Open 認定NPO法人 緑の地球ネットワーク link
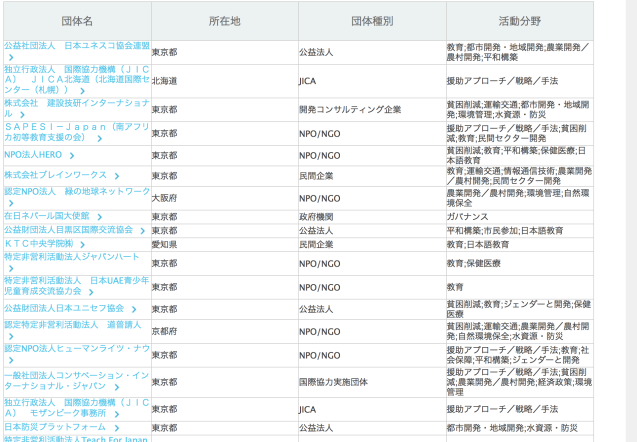Screen dimensions: 637x442 coord(77,191)
